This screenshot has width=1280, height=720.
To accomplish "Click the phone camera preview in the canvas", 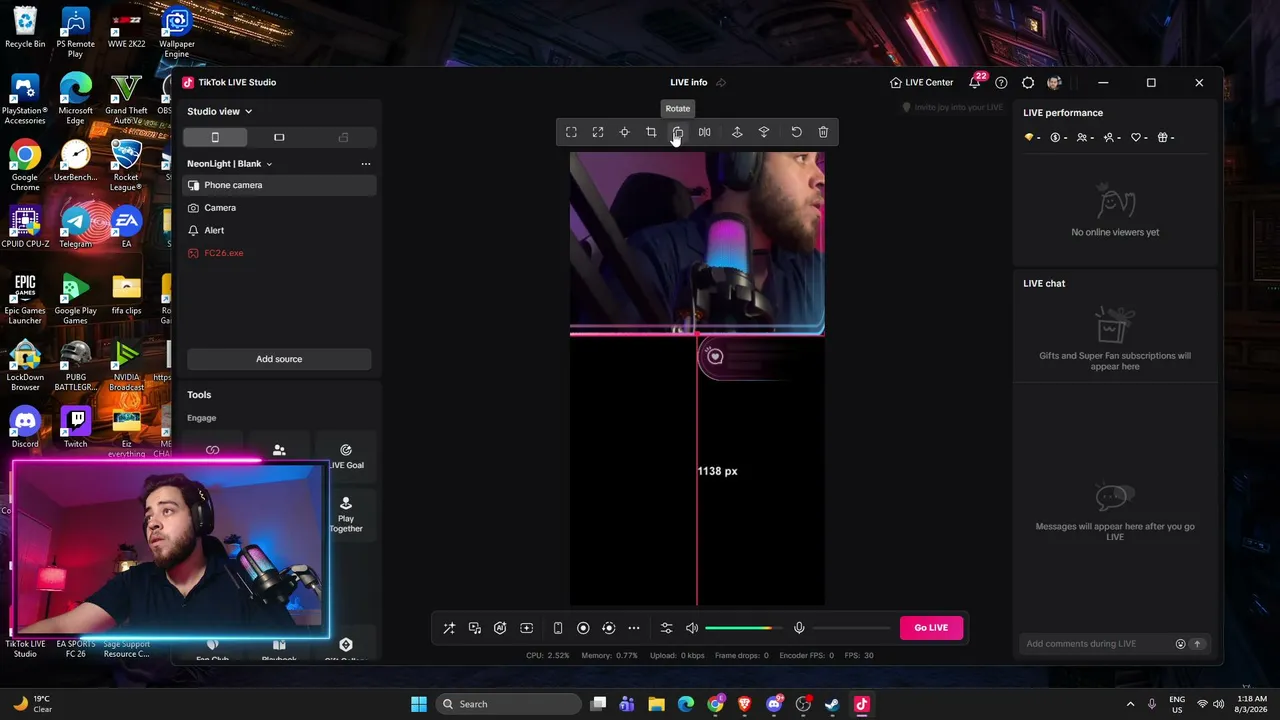I will click(697, 243).
